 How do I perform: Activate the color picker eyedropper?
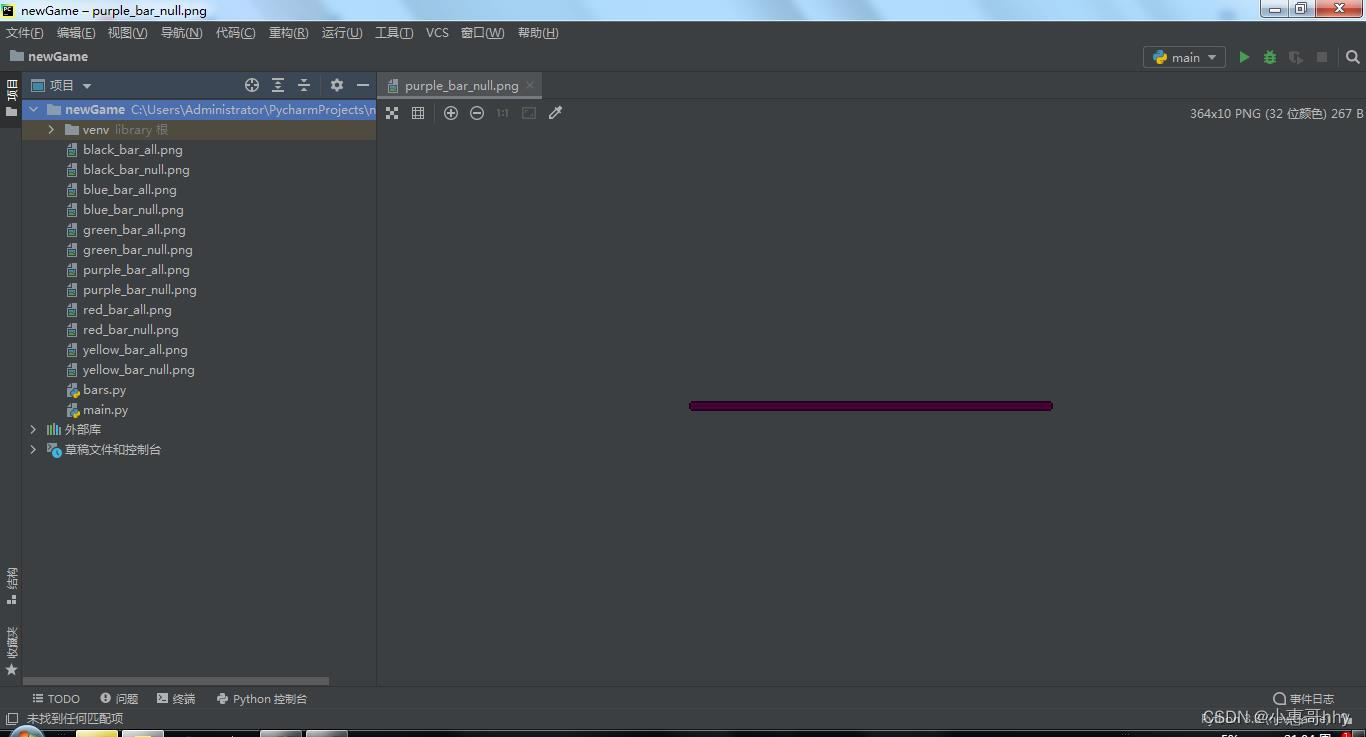click(x=556, y=113)
